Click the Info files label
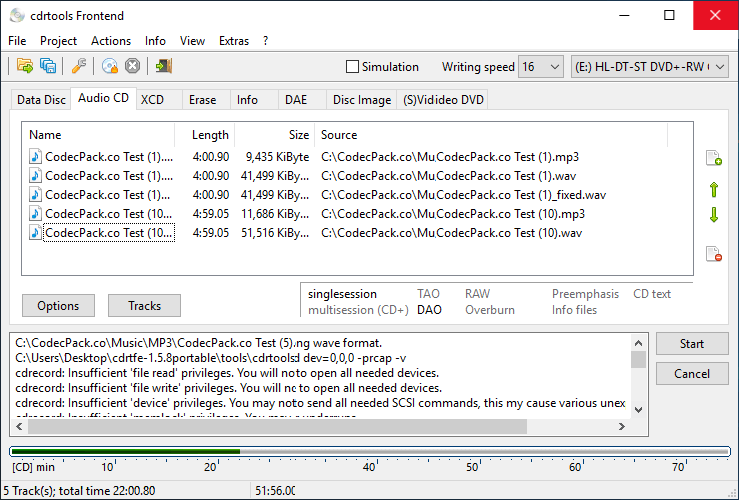The height and width of the screenshot is (500, 739). [x=575, y=310]
